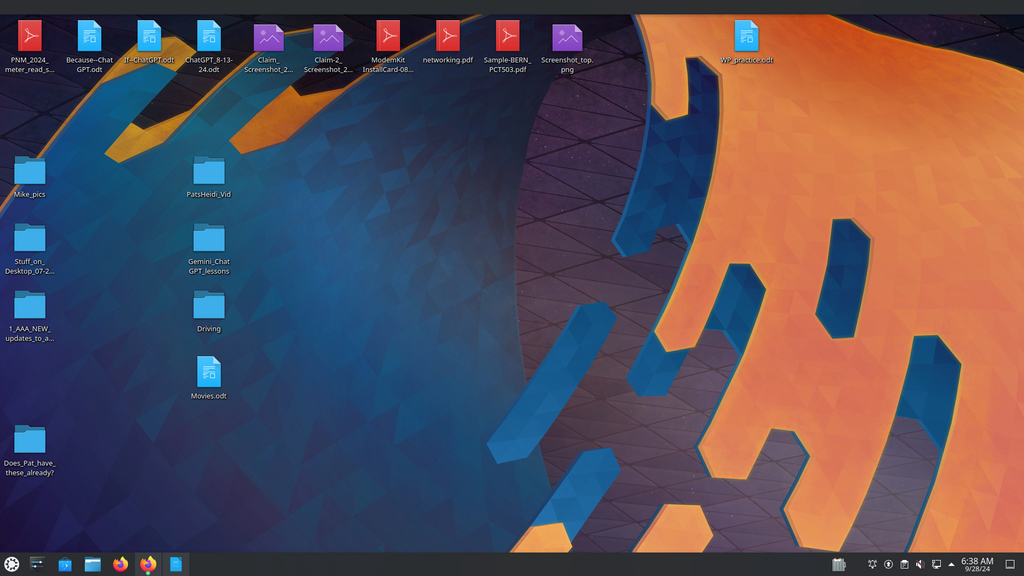The image size is (1024, 576).
Task: Open the 6:38 AM clock calendar
Action: 977,564
